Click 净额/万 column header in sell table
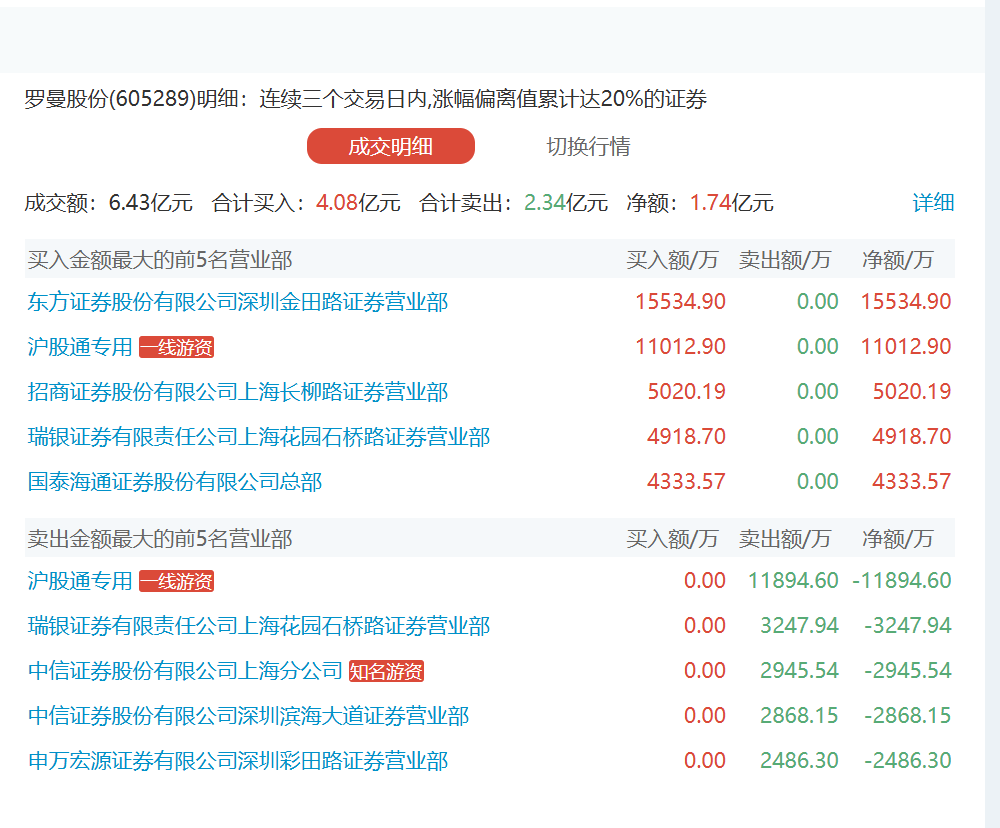The image size is (1000, 828). [897, 540]
